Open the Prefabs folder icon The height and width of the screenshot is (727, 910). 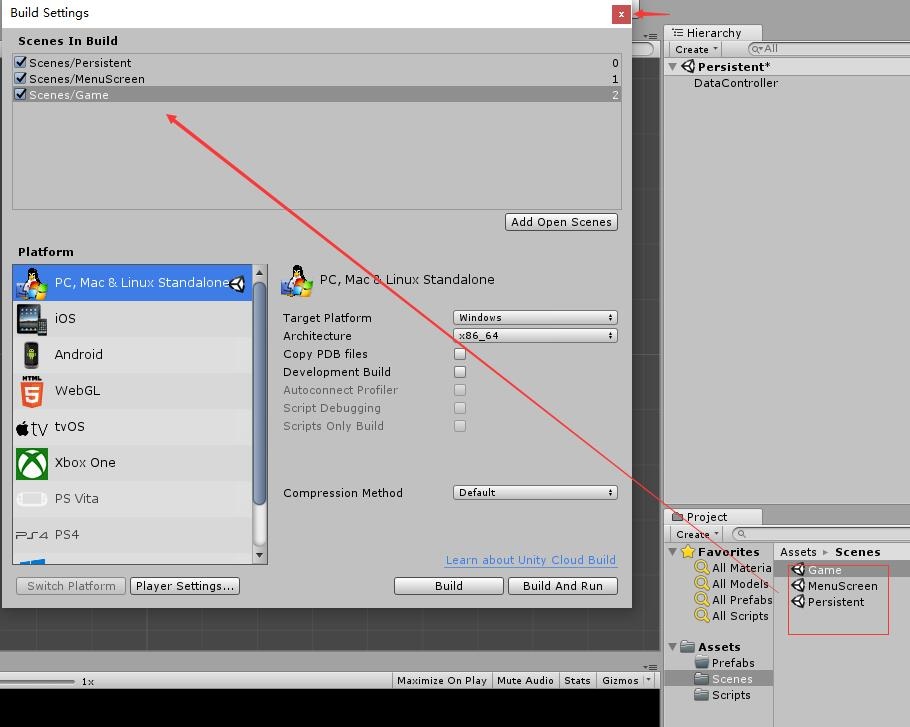tap(702, 663)
